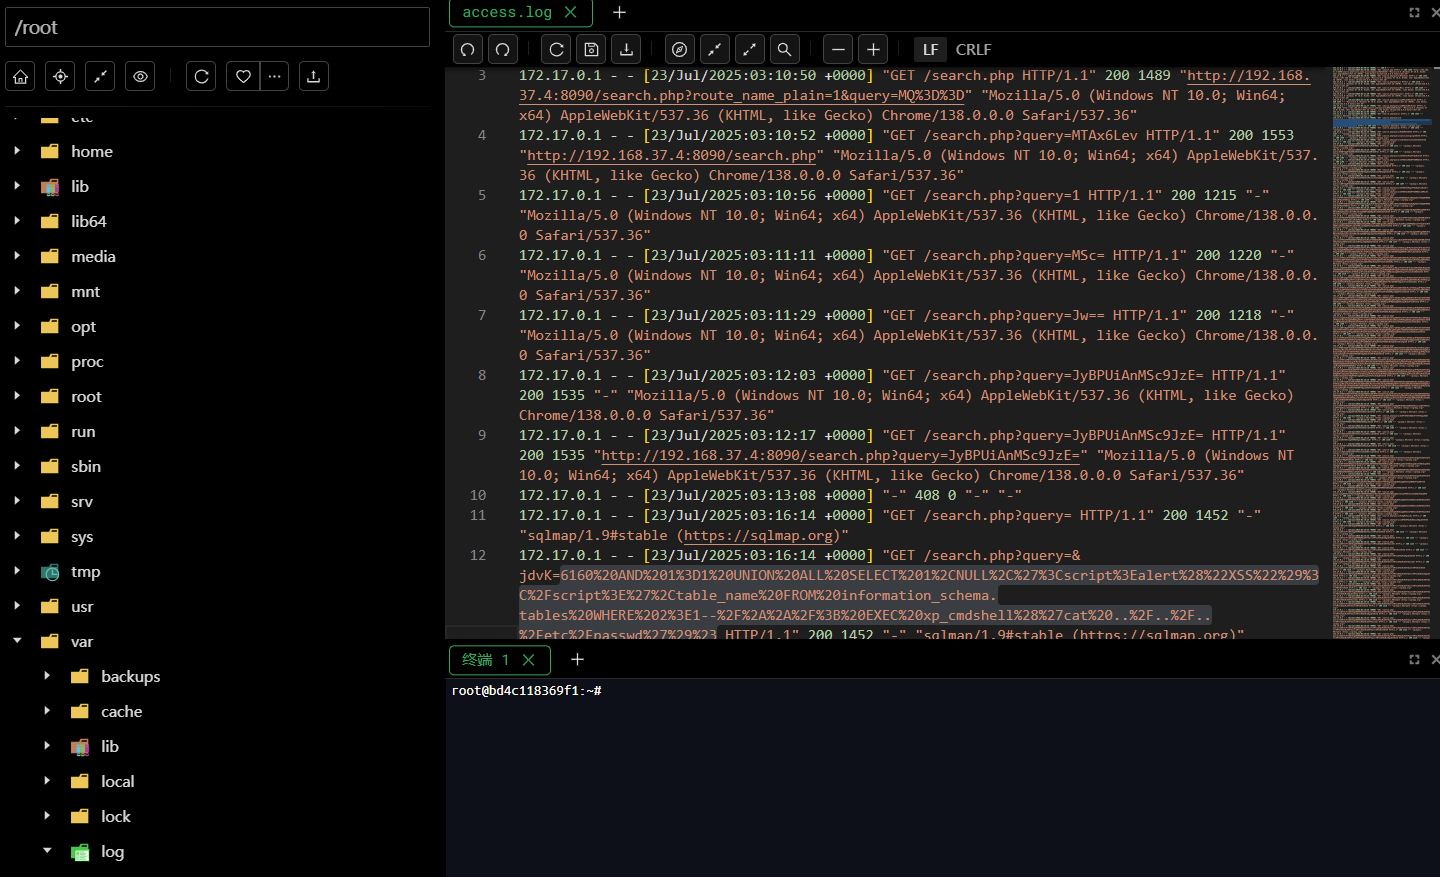Image resolution: width=1440 pixels, height=877 pixels.
Task: Open the sqlmap.org link on line 11
Action: click(x=758, y=535)
